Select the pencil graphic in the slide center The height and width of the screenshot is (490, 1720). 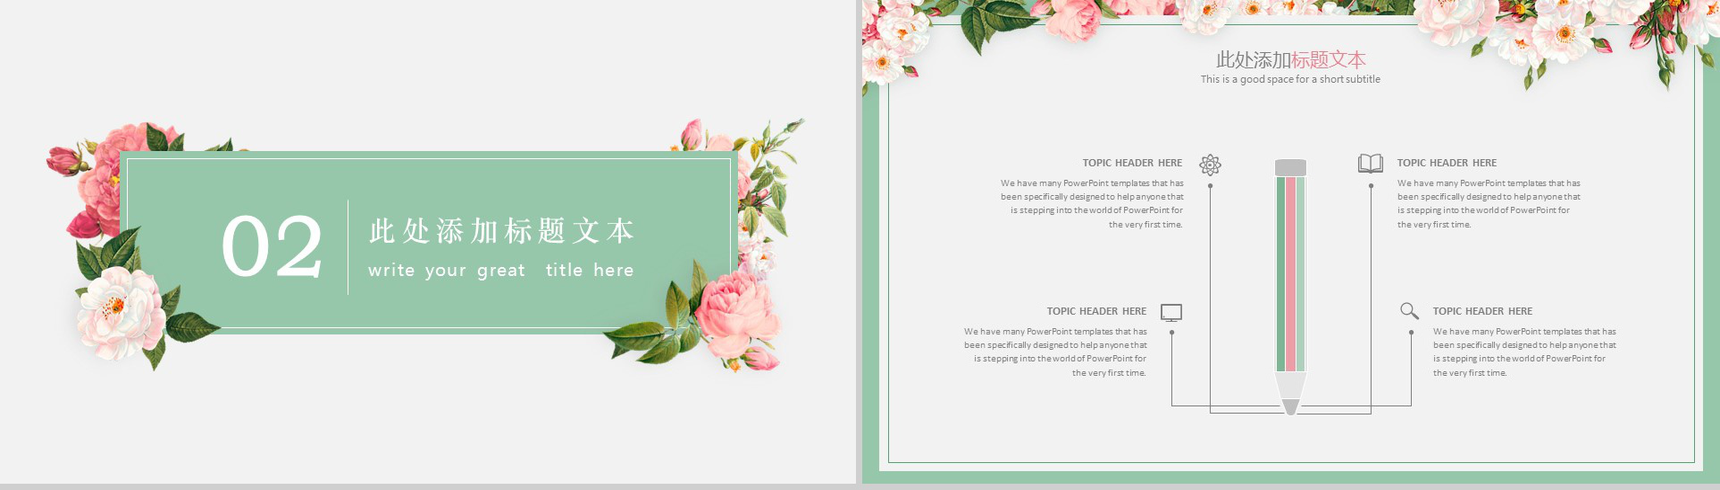coord(1290,287)
